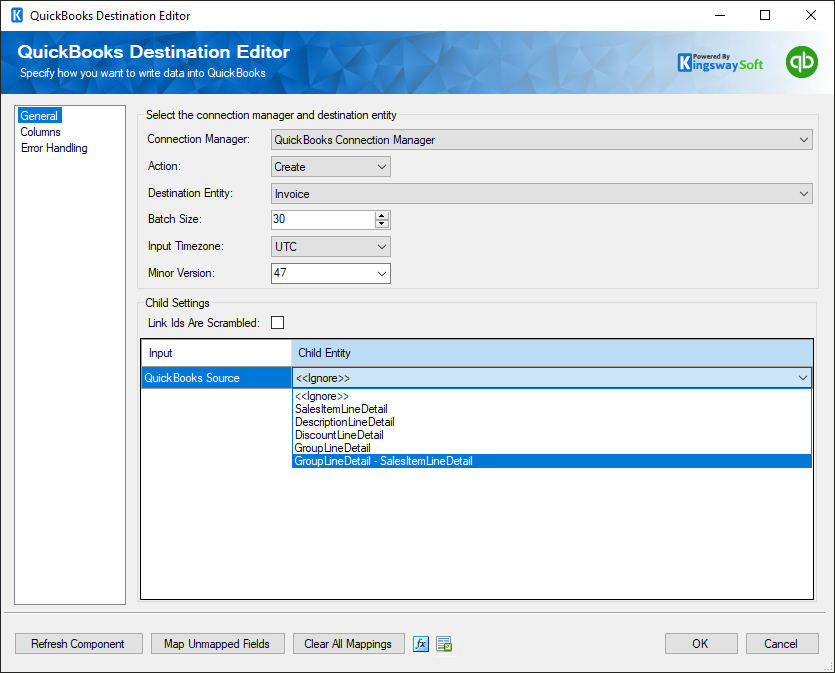Click Map Unmapped Fields button
The height and width of the screenshot is (673, 835).
click(x=217, y=644)
